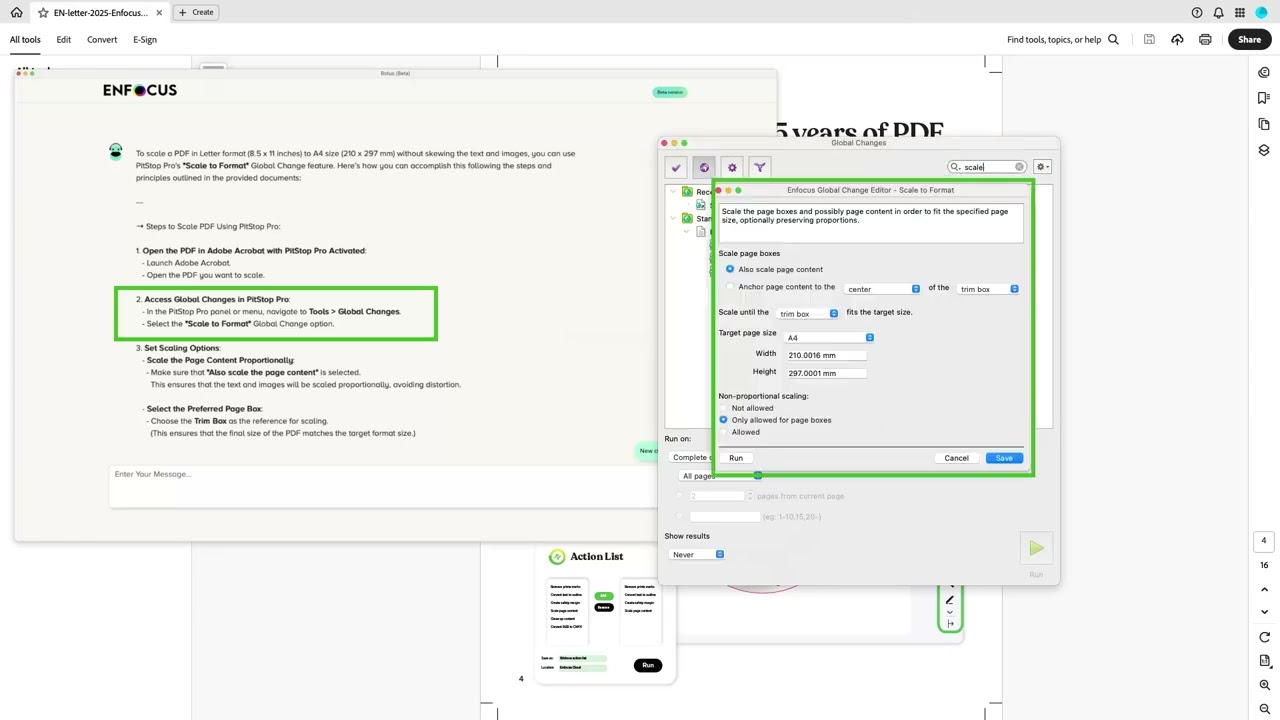Select 'Also scale page content' radio
This screenshot has height=720, width=1280.
[730, 269]
